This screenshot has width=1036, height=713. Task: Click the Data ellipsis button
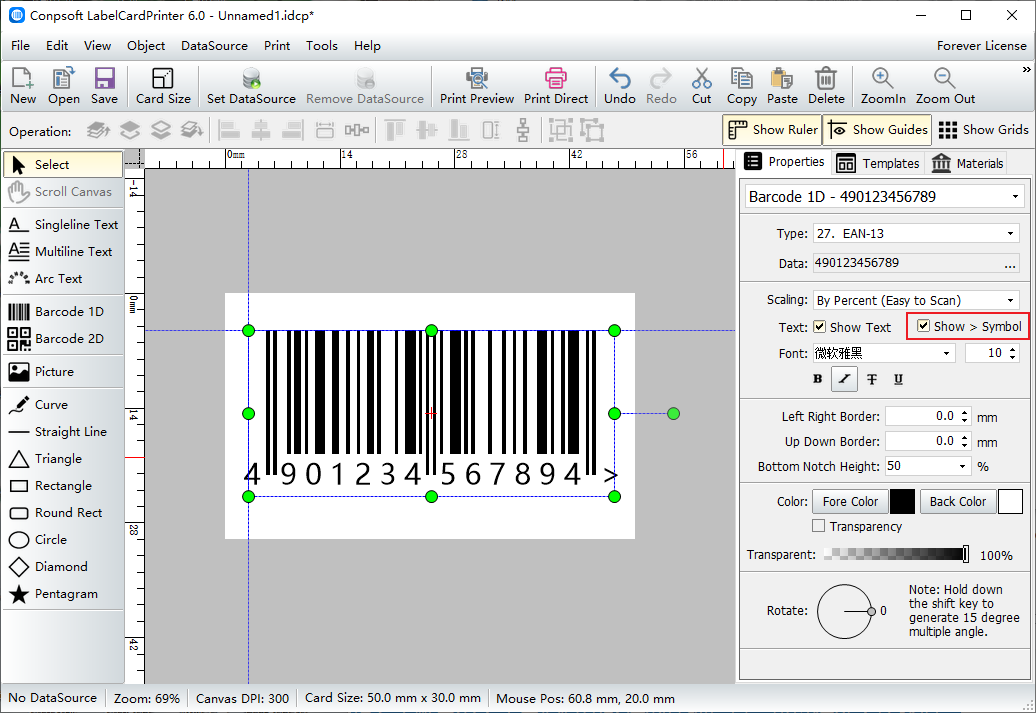click(1010, 264)
